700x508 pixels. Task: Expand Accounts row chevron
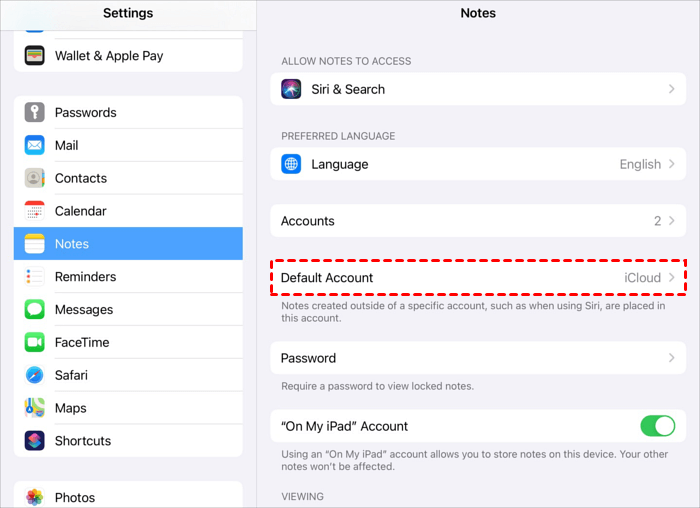point(671,221)
